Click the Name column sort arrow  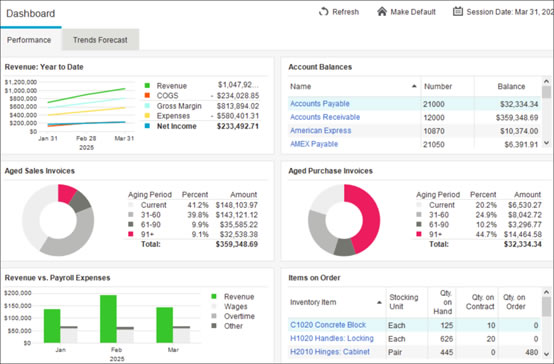tap(414, 86)
